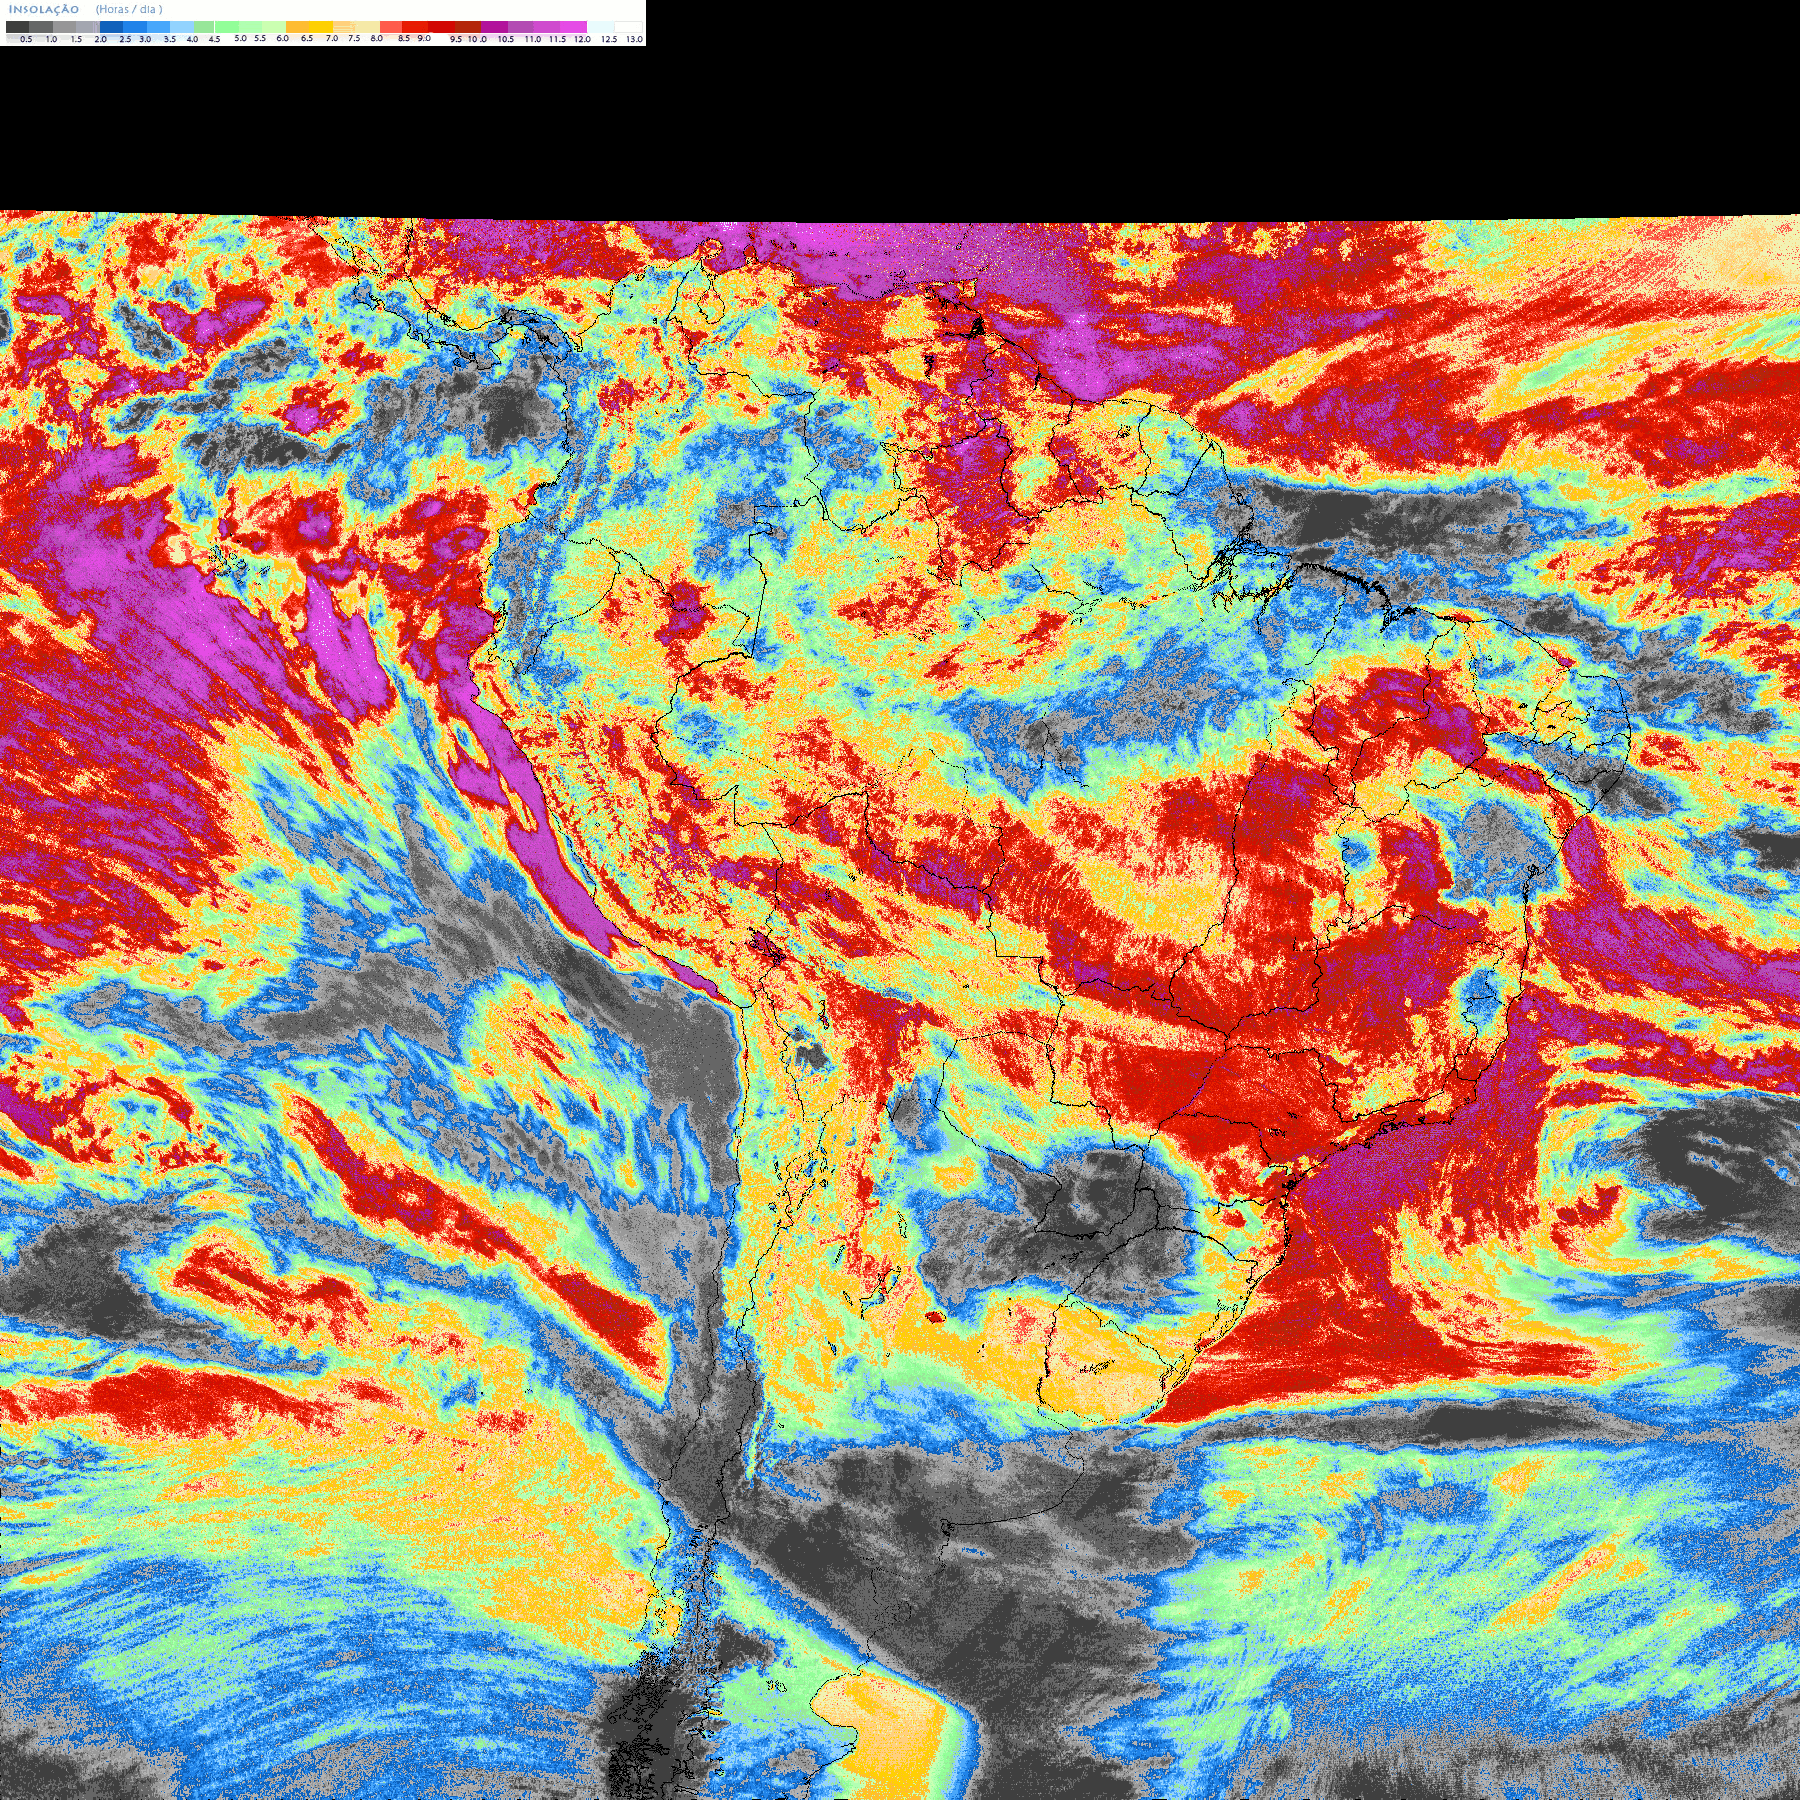Image resolution: width=1800 pixels, height=1800 pixels.
Task: Click the 2.0 legend value
Action: (101, 39)
